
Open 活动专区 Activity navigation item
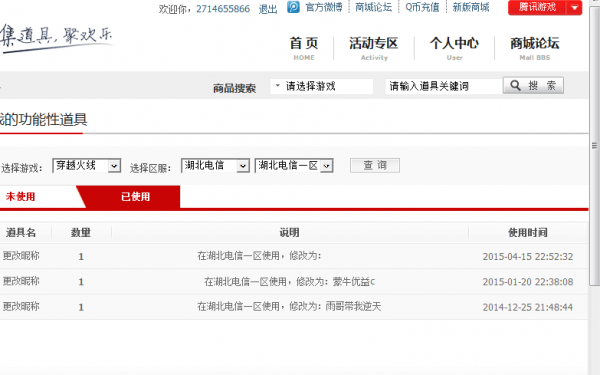click(x=374, y=48)
